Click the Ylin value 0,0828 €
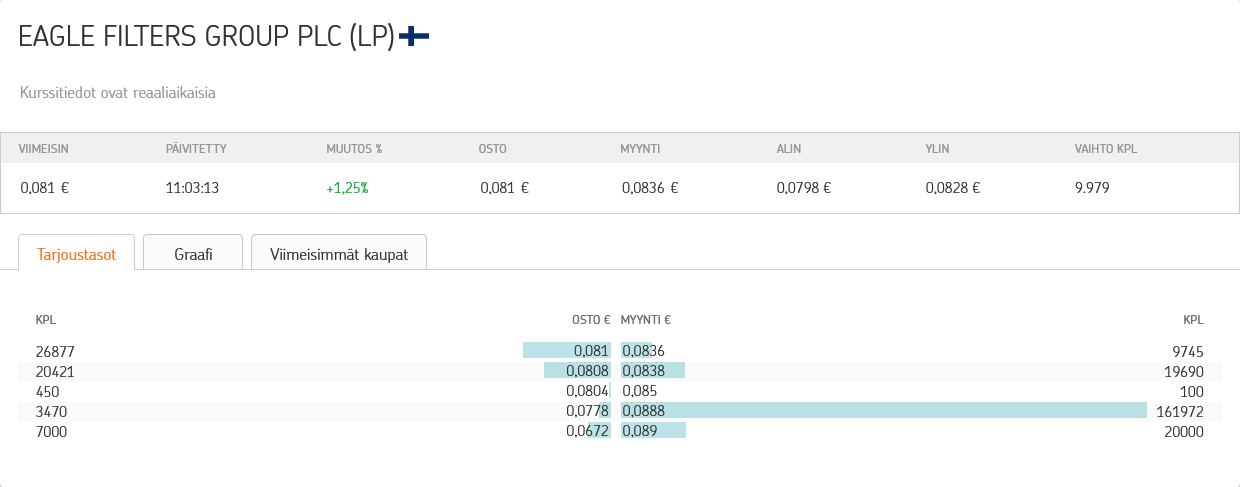 tap(952, 187)
